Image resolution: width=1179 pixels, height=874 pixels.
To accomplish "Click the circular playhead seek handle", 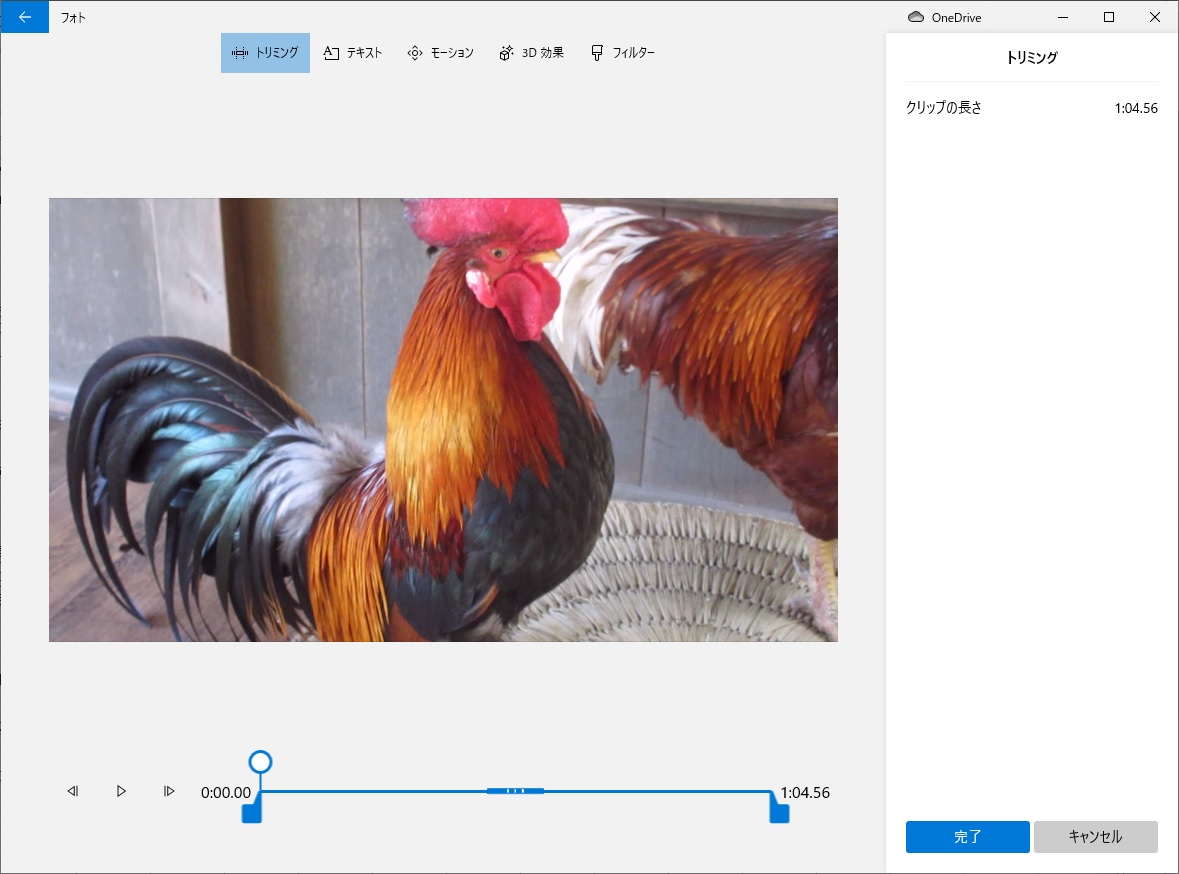I will (x=260, y=762).
